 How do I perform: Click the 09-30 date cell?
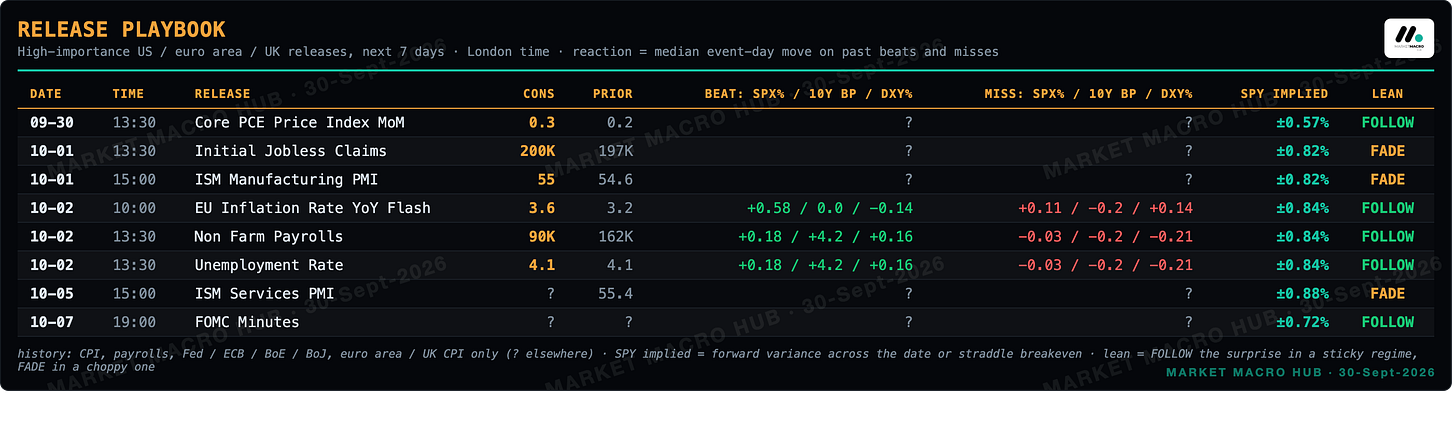tap(52, 123)
